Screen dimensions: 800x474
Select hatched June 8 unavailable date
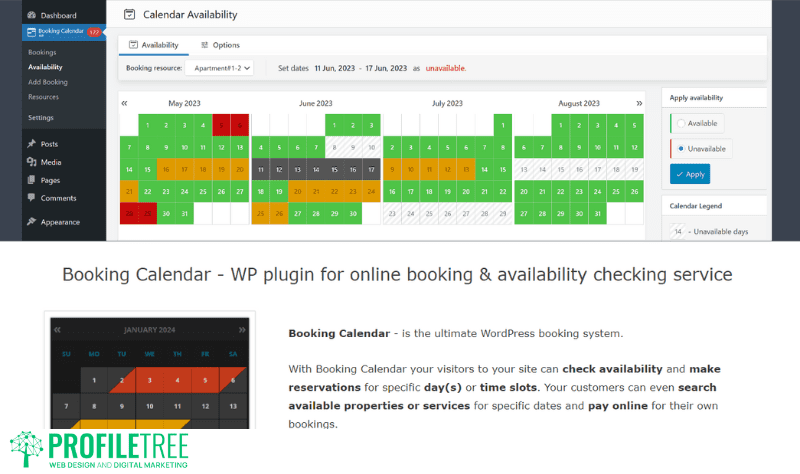coord(334,147)
